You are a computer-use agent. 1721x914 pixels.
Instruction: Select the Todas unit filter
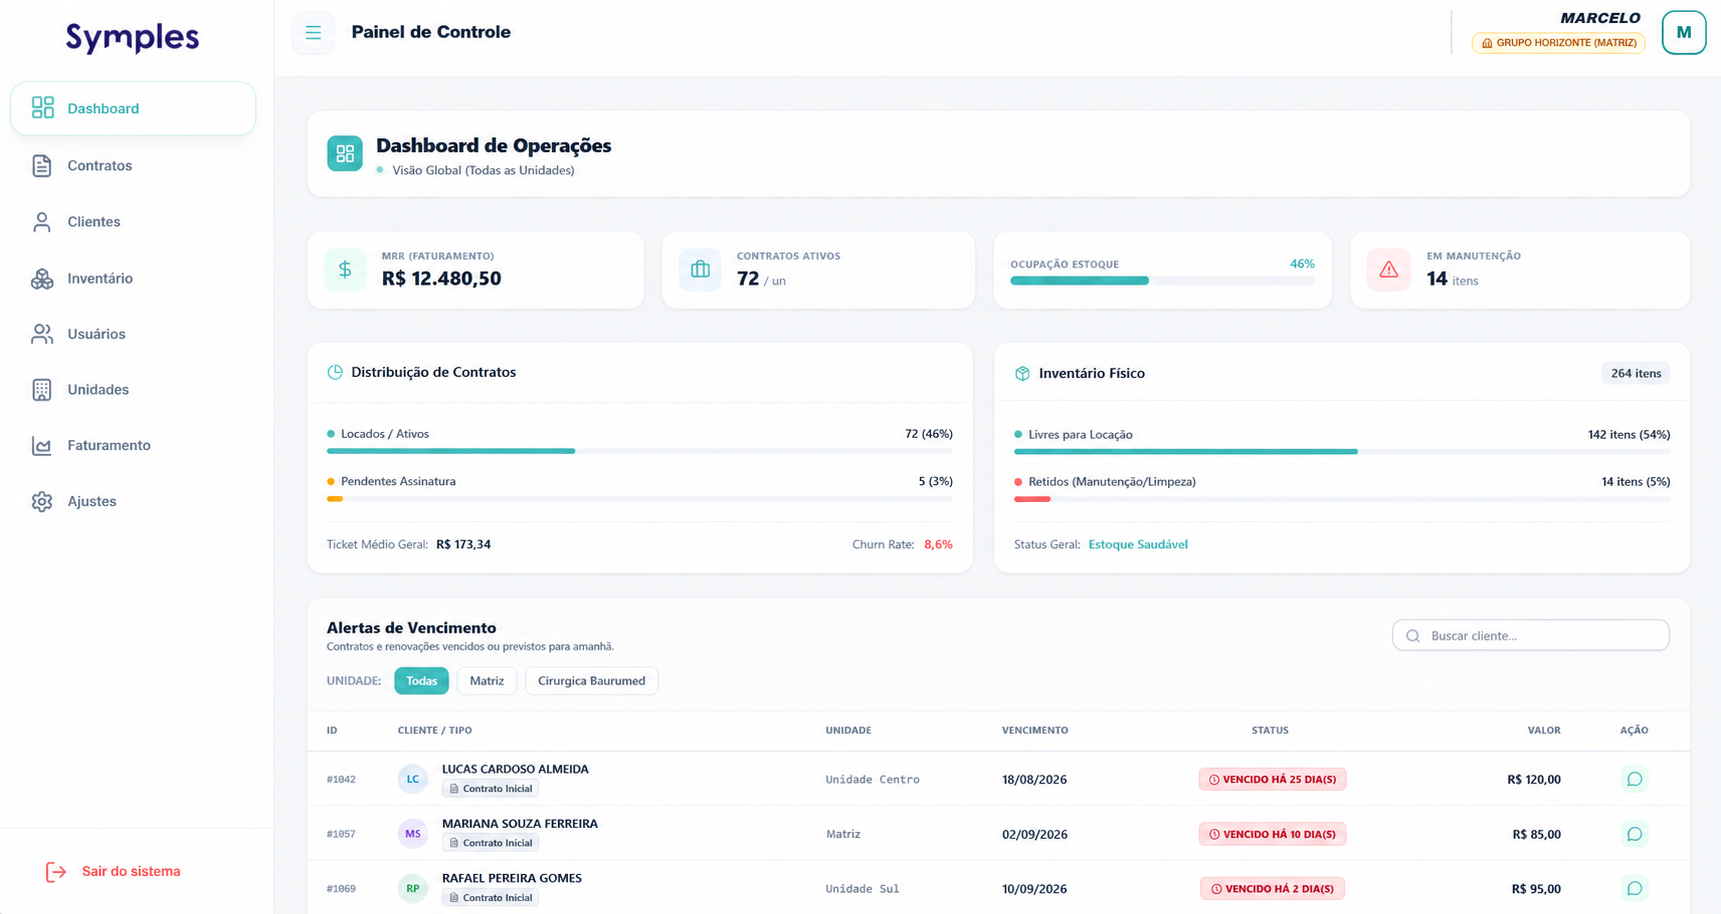(421, 681)
